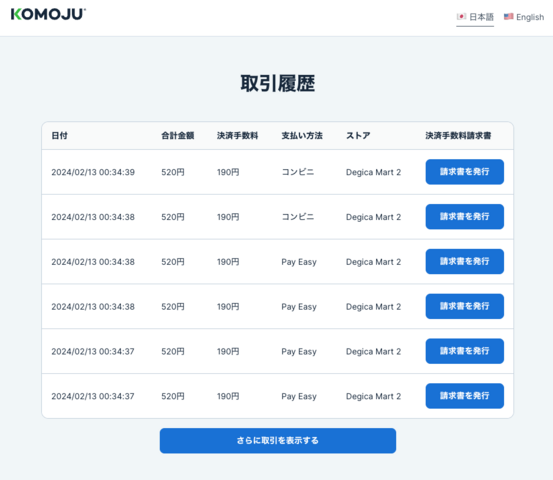The width and height of the screenshot is (553, 480).
Task: Click the 取引履歴 page heading
Action: pos(278,84)
